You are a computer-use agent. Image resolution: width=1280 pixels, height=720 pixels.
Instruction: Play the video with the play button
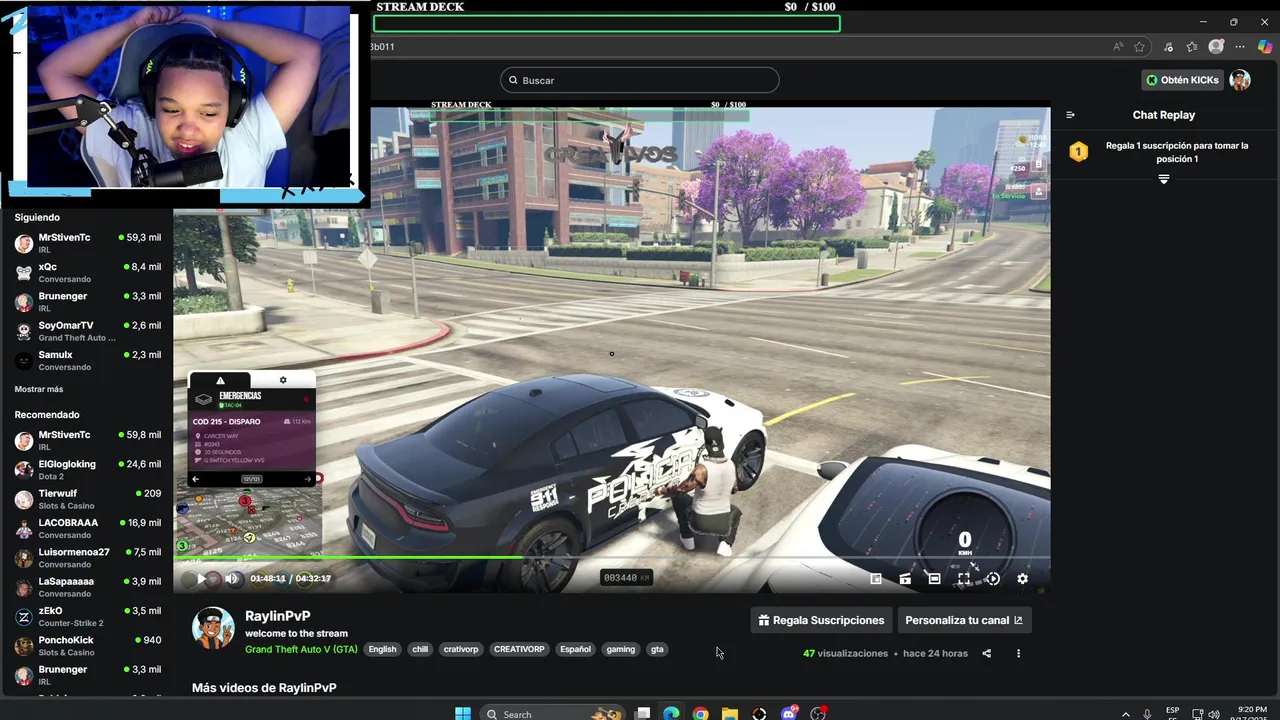[201, 578]
